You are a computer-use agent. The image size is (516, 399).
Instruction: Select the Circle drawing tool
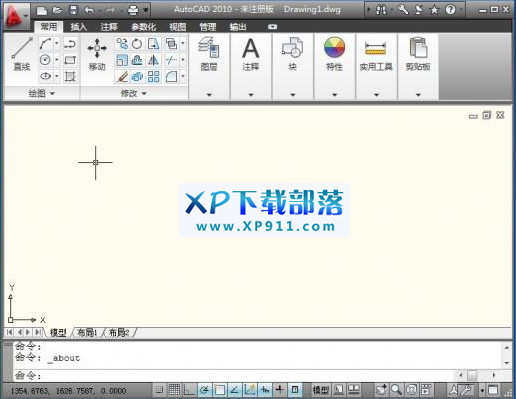tap(45, 60)
